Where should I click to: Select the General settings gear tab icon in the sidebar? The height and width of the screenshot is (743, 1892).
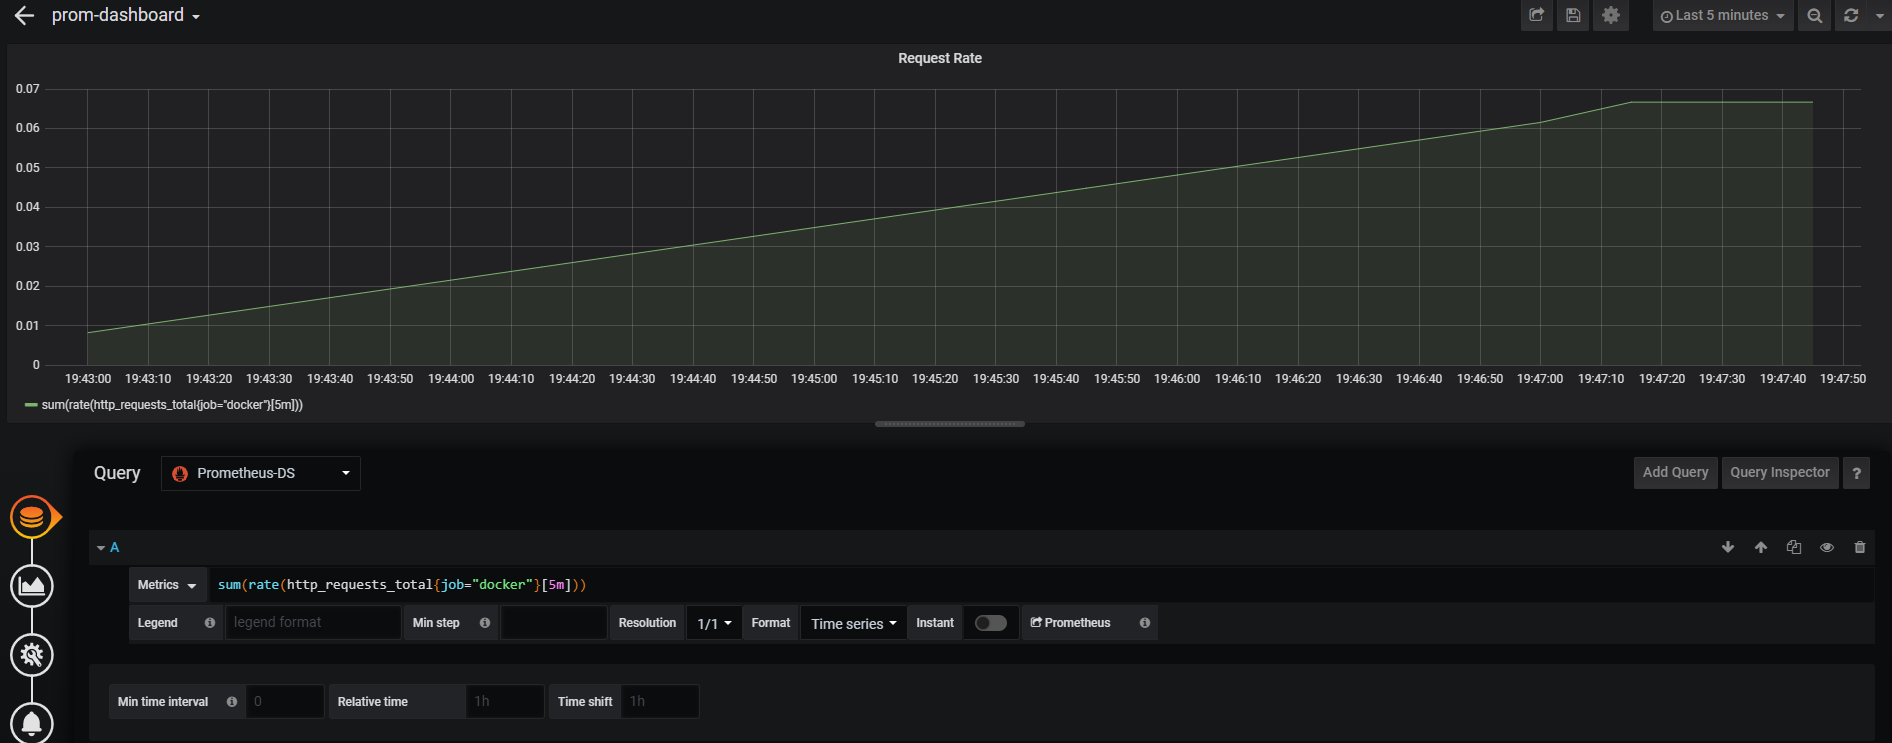click(32, 655)
